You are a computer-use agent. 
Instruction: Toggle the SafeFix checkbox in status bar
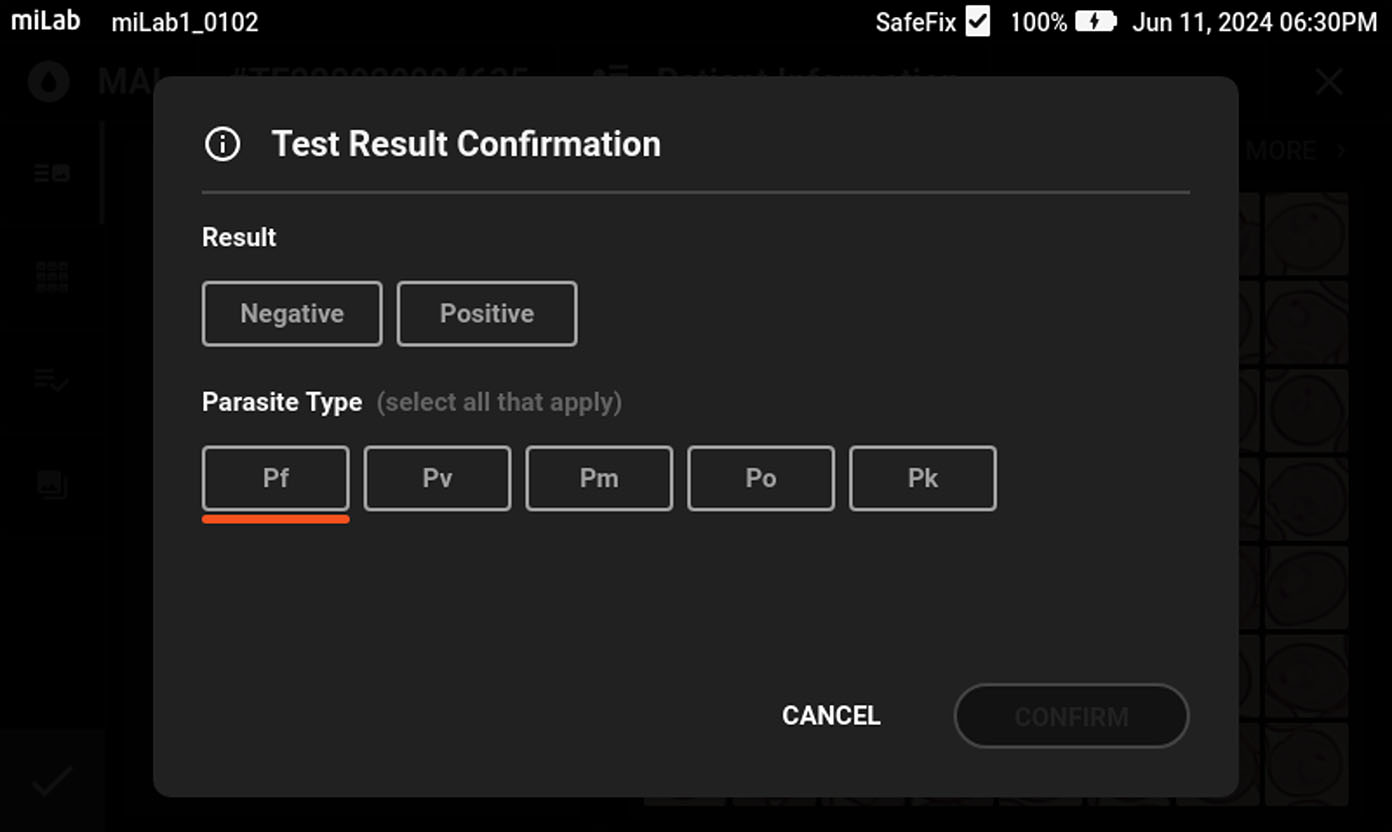978,21
